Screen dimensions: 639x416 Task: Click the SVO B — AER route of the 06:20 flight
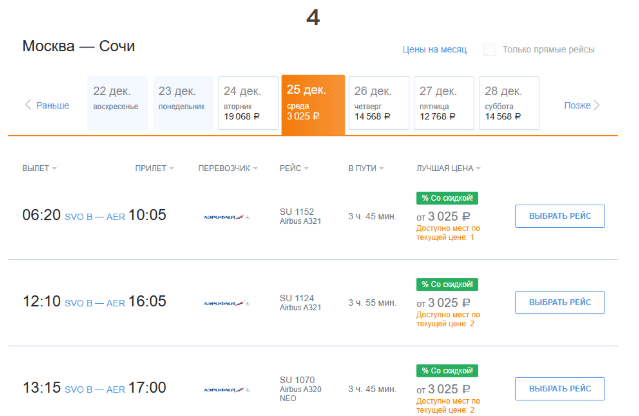coord(95,217)
